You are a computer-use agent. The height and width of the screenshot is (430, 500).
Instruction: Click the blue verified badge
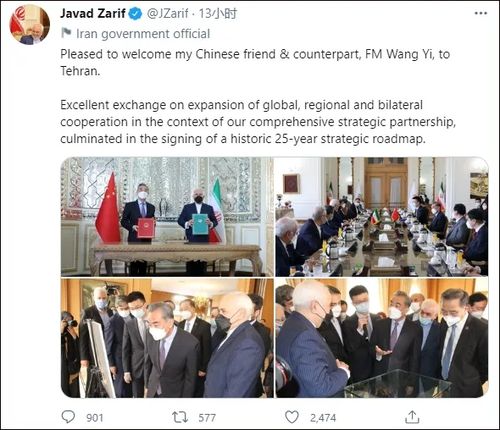click(x=135, y=14)
